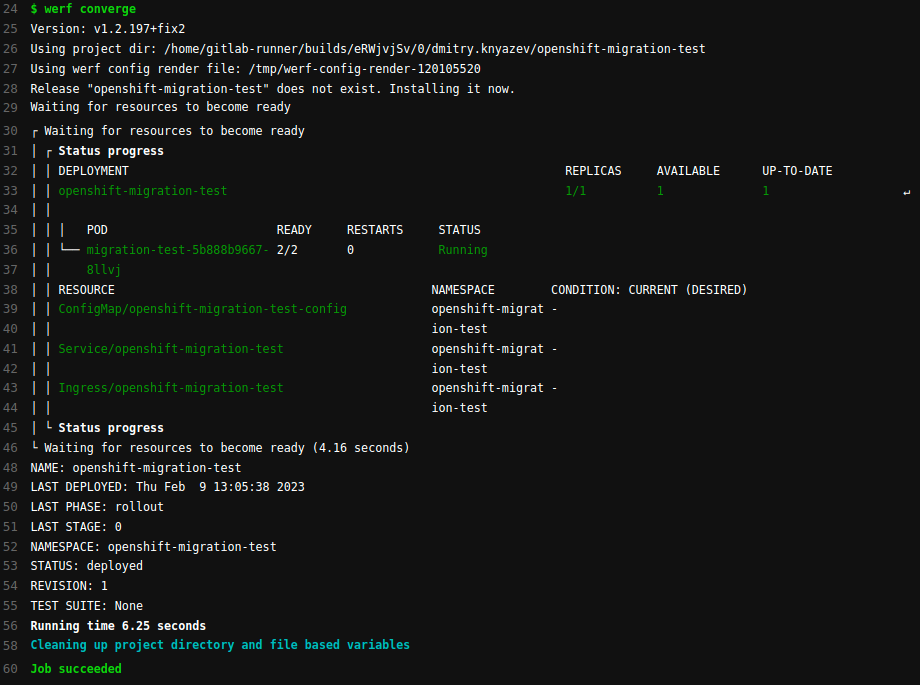
Task: Click line number 25 for the version line
Action: click(x=10, y=29)
